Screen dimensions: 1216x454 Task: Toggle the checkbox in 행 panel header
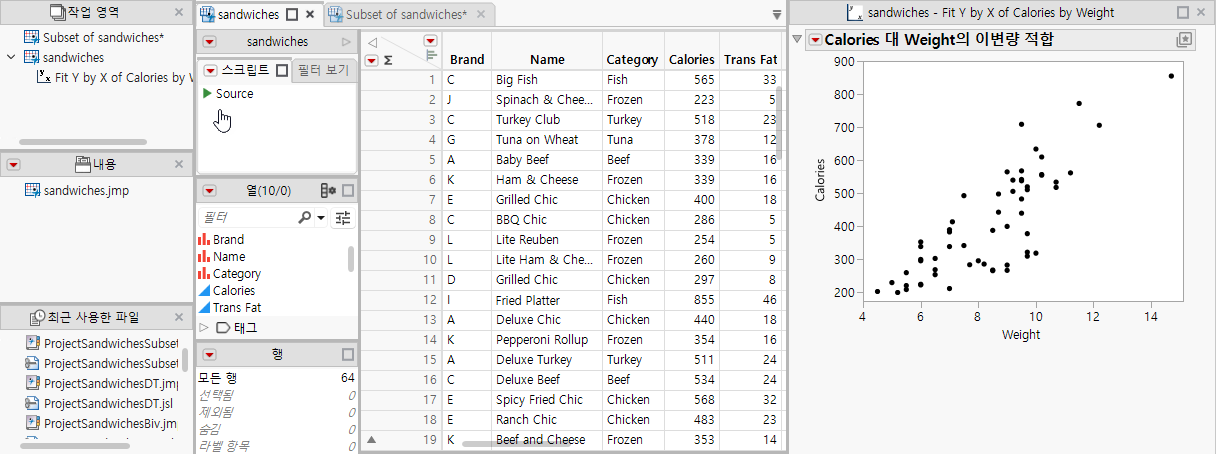click(347, 354)
